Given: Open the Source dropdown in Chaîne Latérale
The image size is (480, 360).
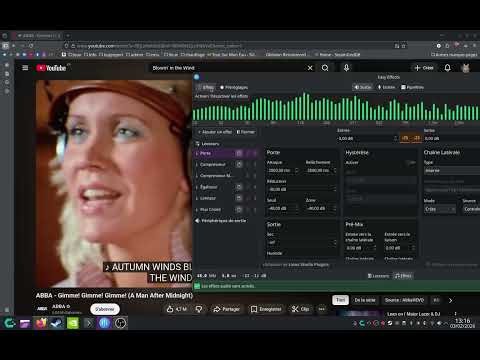Looking at the screenshot, I should (x=471, y=209).
